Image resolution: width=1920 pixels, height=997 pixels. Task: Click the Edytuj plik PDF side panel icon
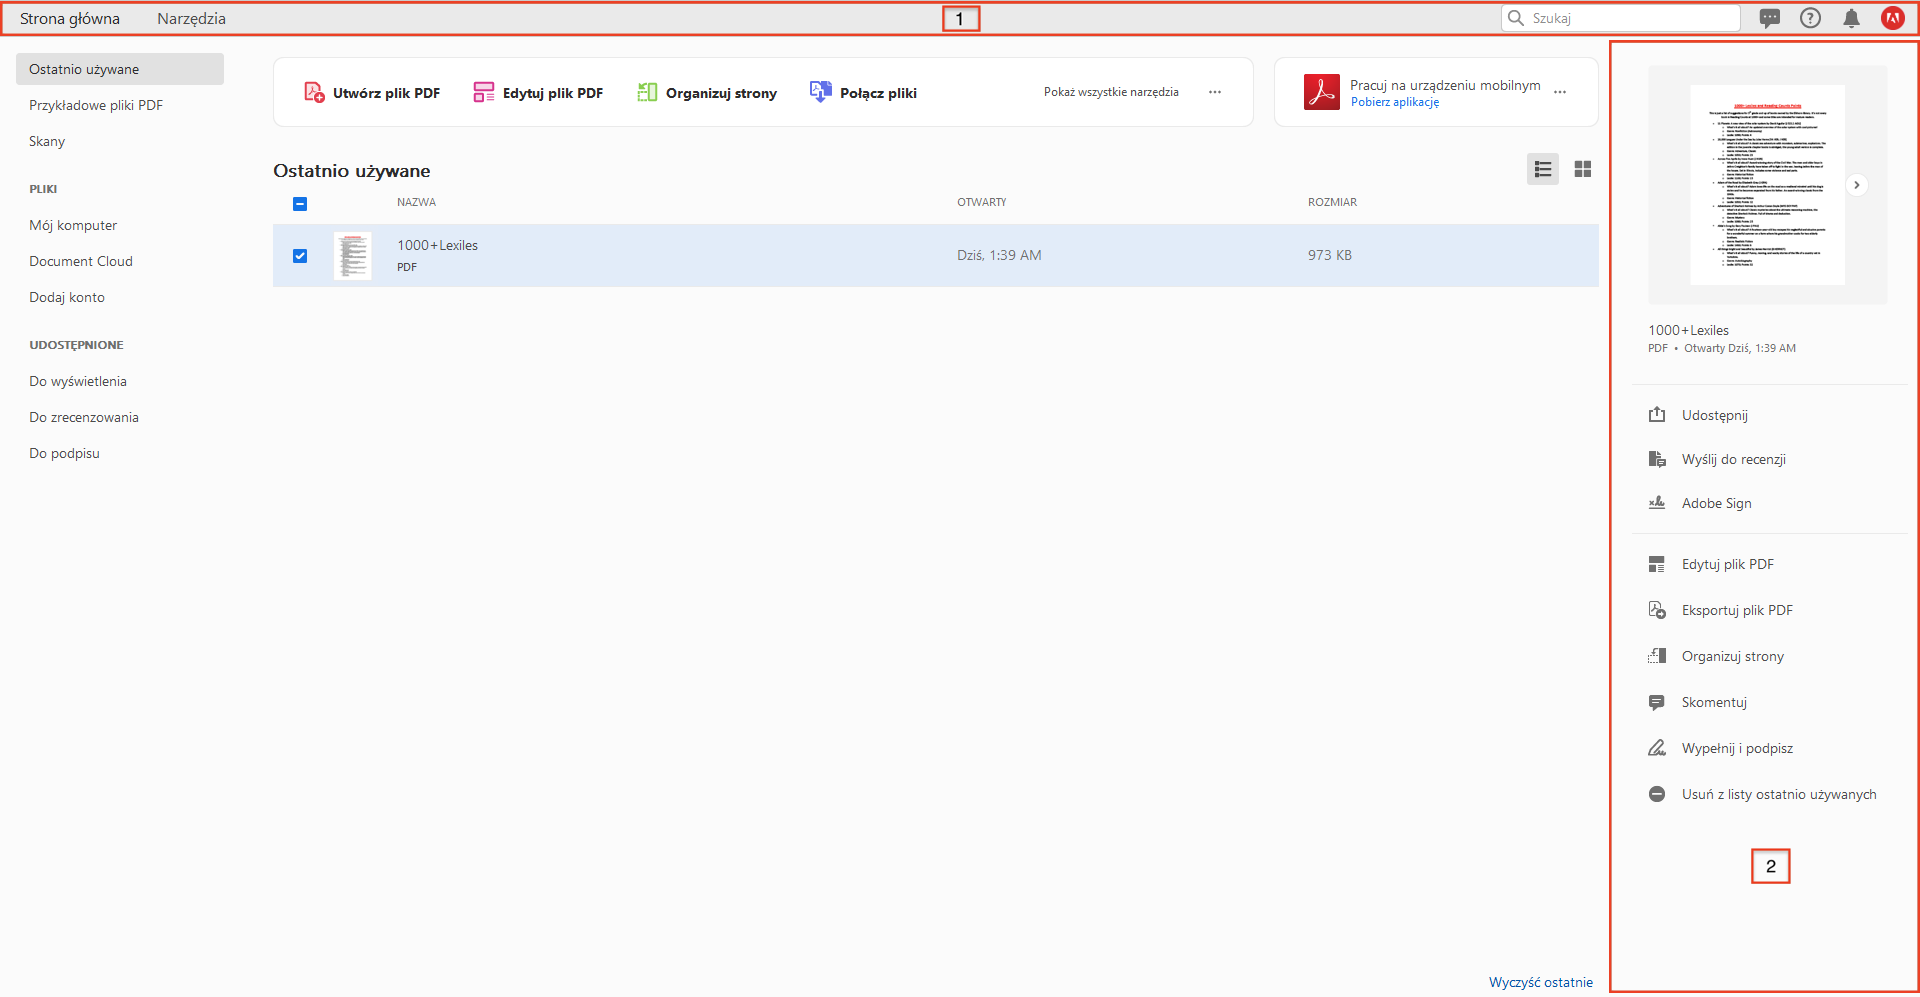pyautogui.click(x=1657, y=564)
